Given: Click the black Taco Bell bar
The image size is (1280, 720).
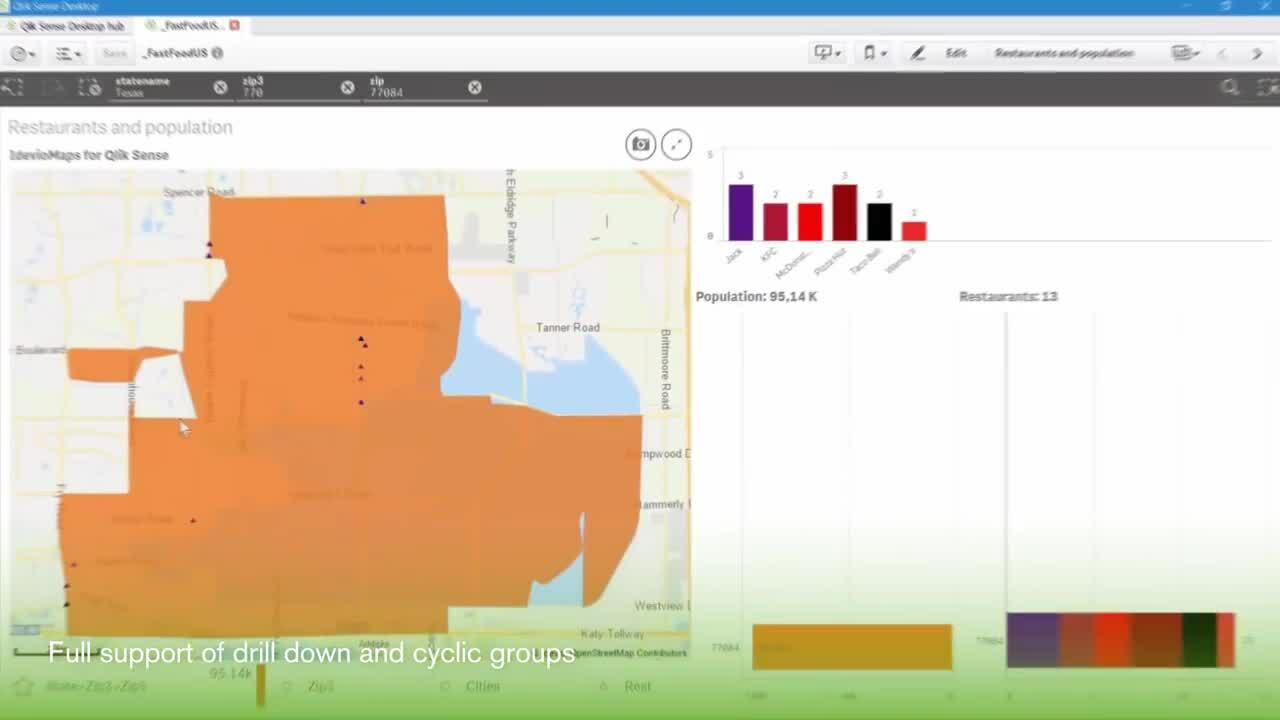Looking at the screenshot, I should (879, 222).
